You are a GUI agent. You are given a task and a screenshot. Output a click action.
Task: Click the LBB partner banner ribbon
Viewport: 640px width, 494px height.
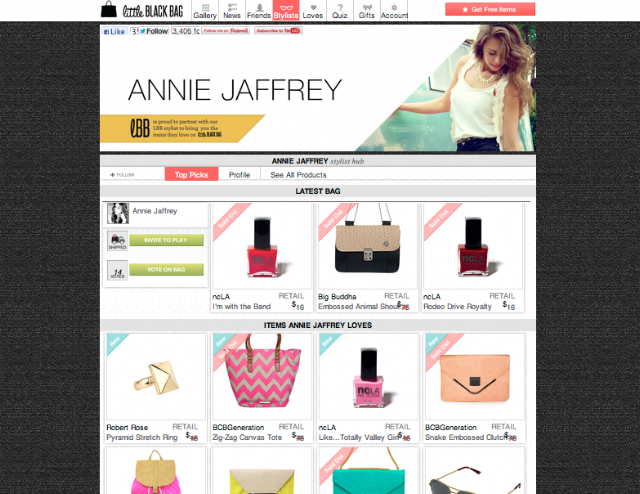tap(182, 128)
